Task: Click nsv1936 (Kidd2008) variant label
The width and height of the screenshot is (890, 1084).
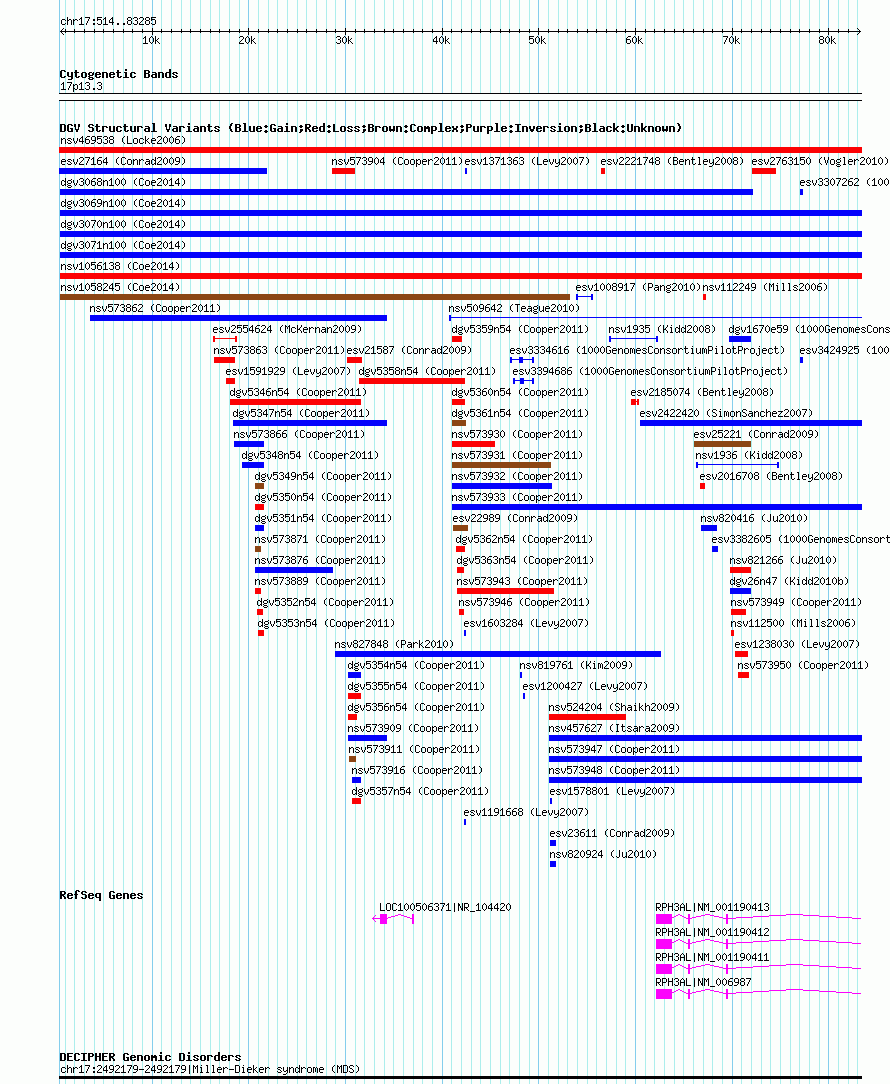Action: pyautogui.click(x=749, y=456)
